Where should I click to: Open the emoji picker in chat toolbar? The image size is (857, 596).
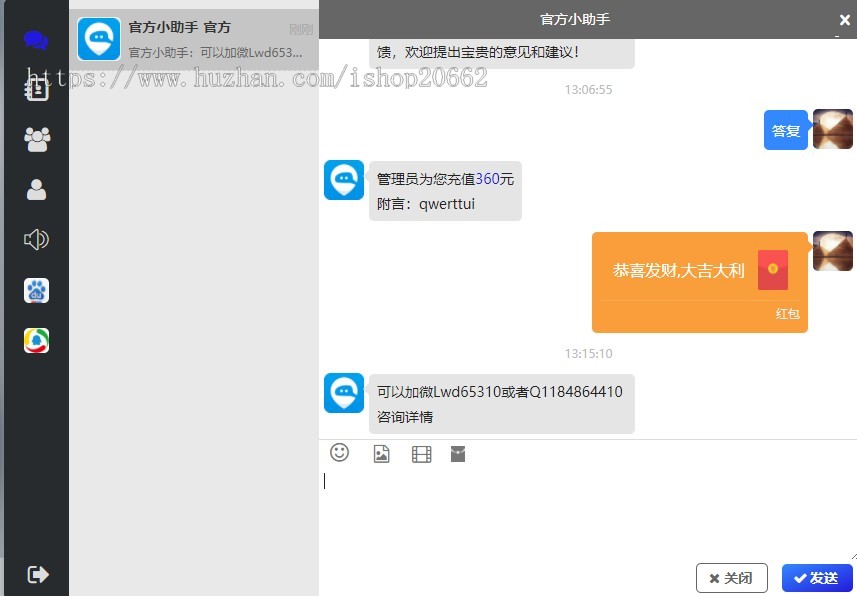click(340, 453)
